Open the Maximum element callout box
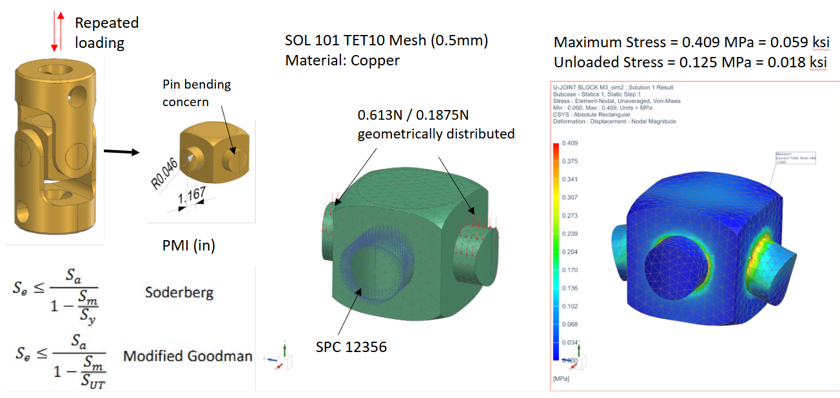Viewport: 840px width, 398px height. point(794,158)
